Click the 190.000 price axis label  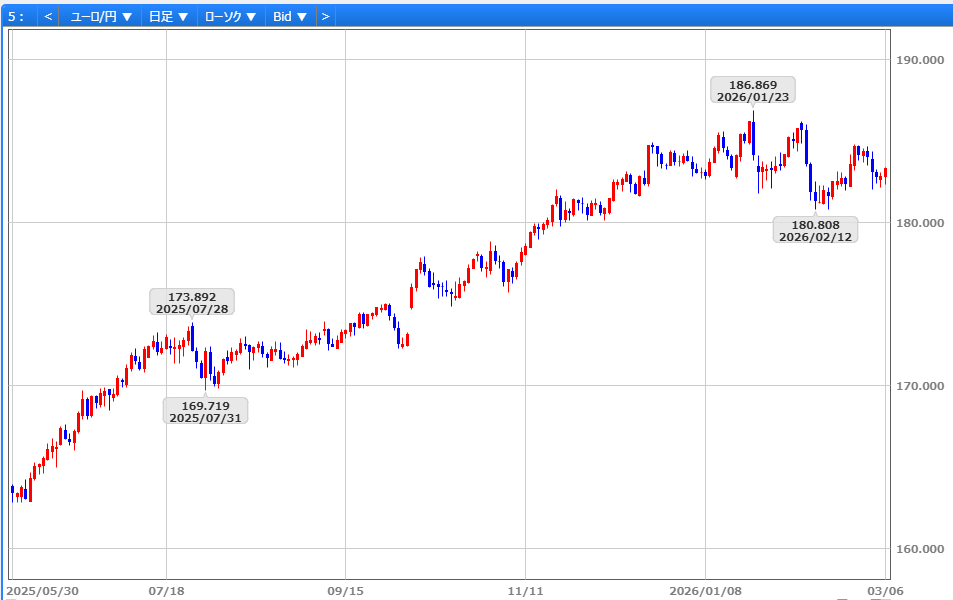click(920, 60)
